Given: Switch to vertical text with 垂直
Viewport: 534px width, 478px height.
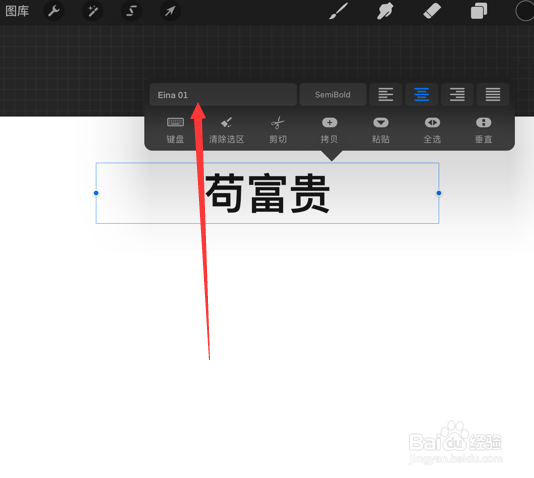Looking at the screenshot, I should coord(484,130).
